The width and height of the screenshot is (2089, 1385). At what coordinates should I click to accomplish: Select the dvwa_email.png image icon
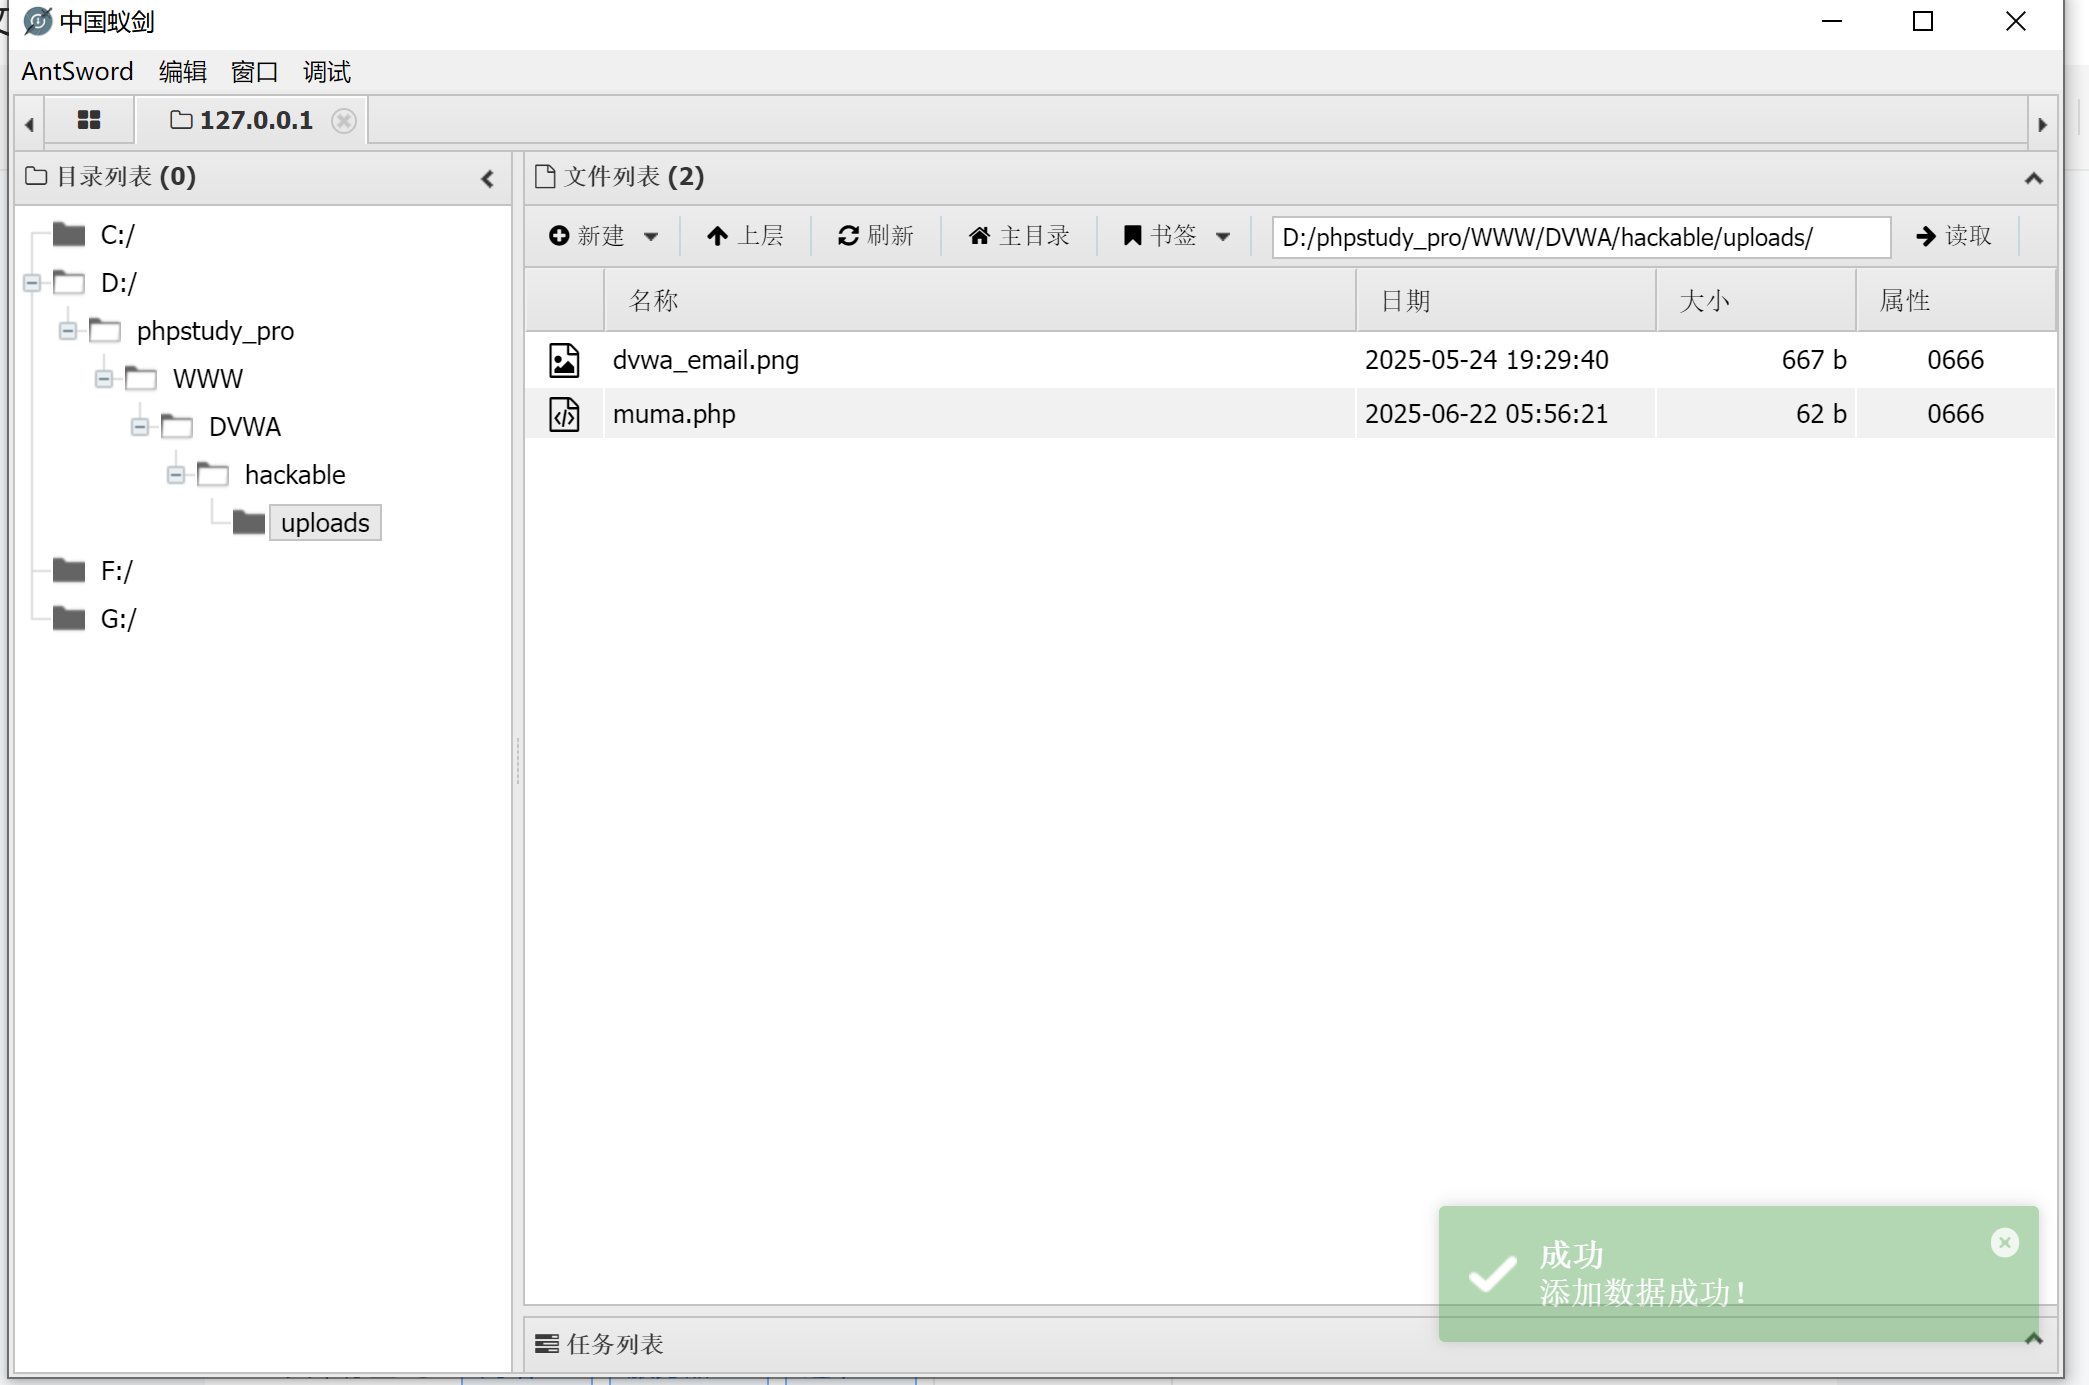click(564, 360)
